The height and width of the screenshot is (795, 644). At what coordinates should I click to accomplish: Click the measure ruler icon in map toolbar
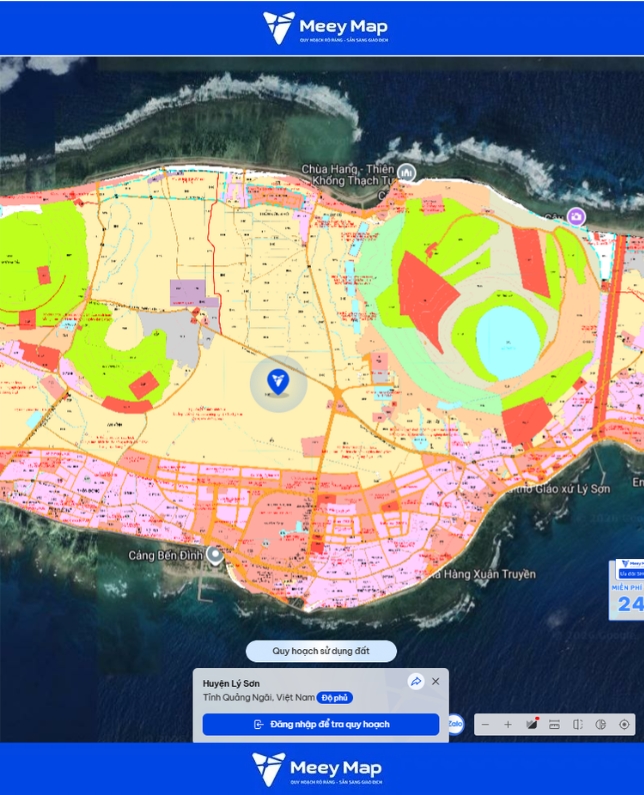coord(554,725)
